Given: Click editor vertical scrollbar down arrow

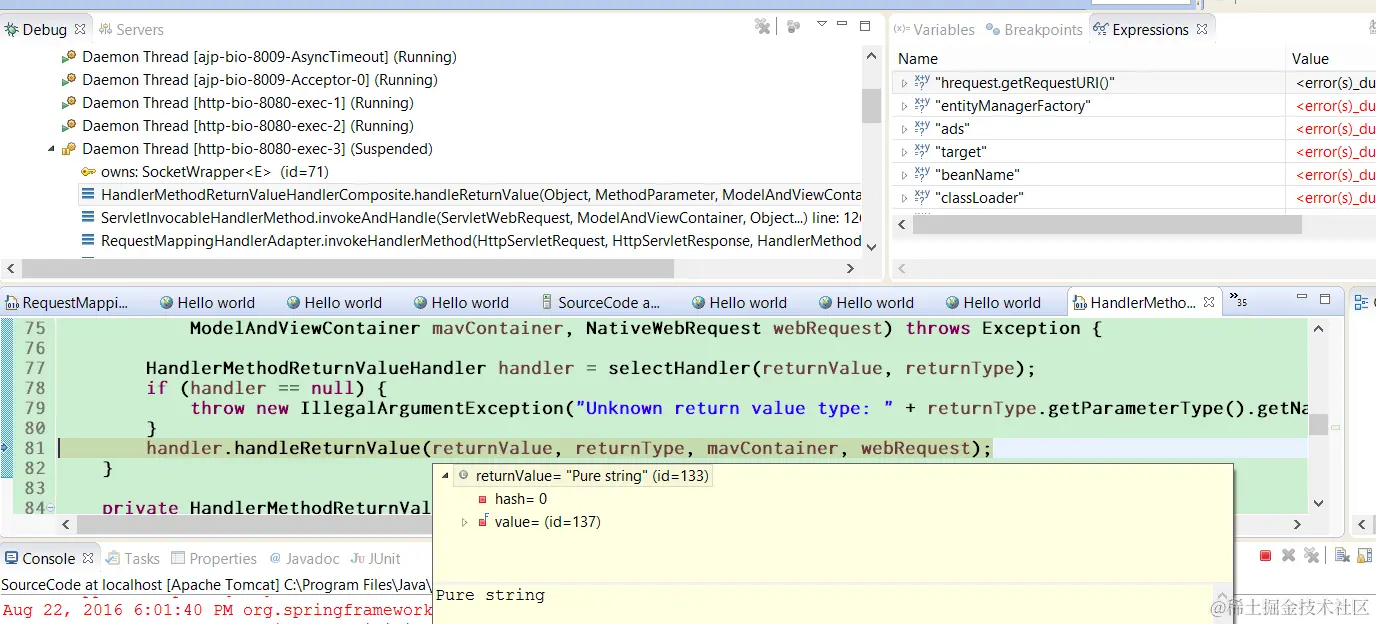Looking at the screenshot, I should (1319, 503).
